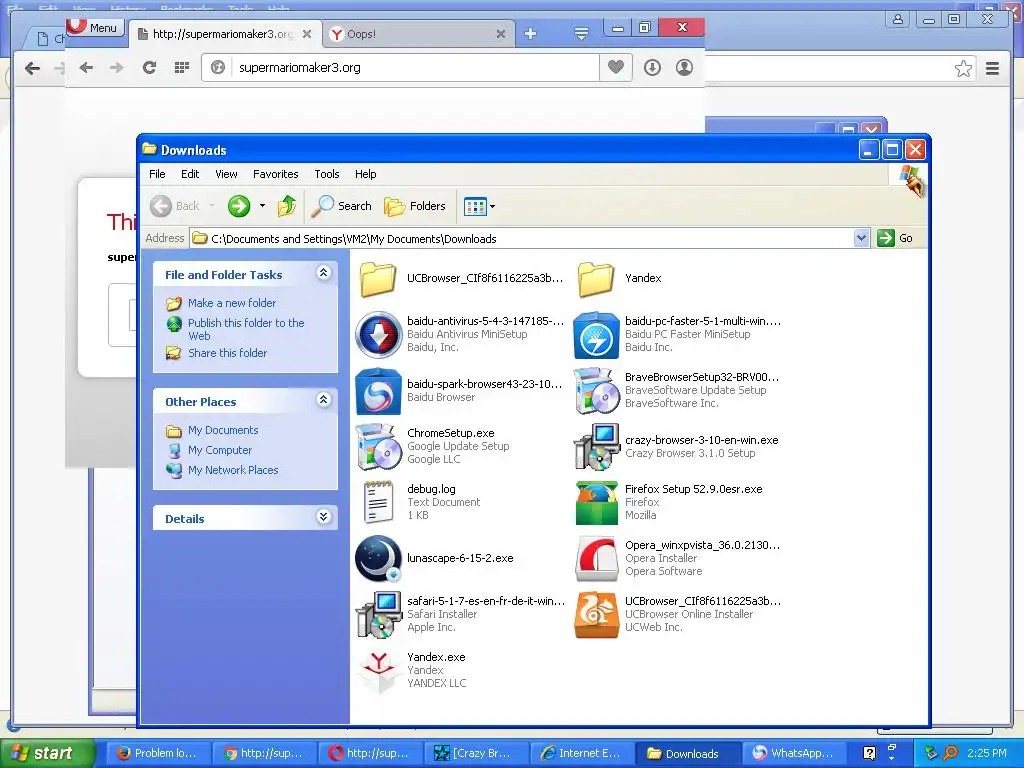
Task: Select the Yandex folder icon
Action: coord(596,279)
